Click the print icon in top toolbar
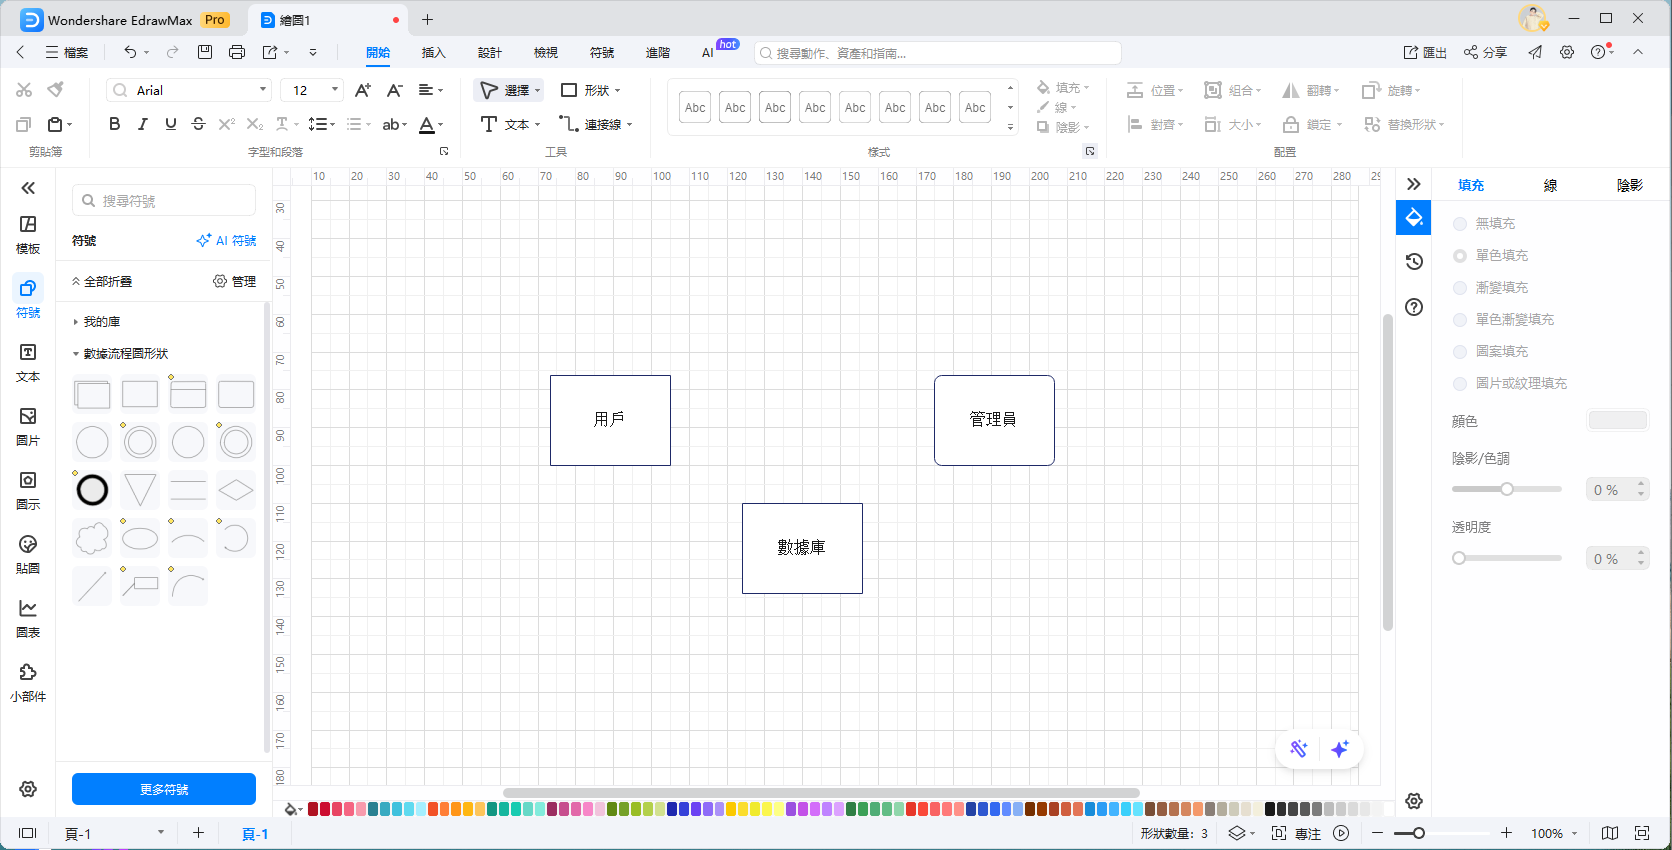Screen dimensions: 1672x850 (x=237, y=52)
